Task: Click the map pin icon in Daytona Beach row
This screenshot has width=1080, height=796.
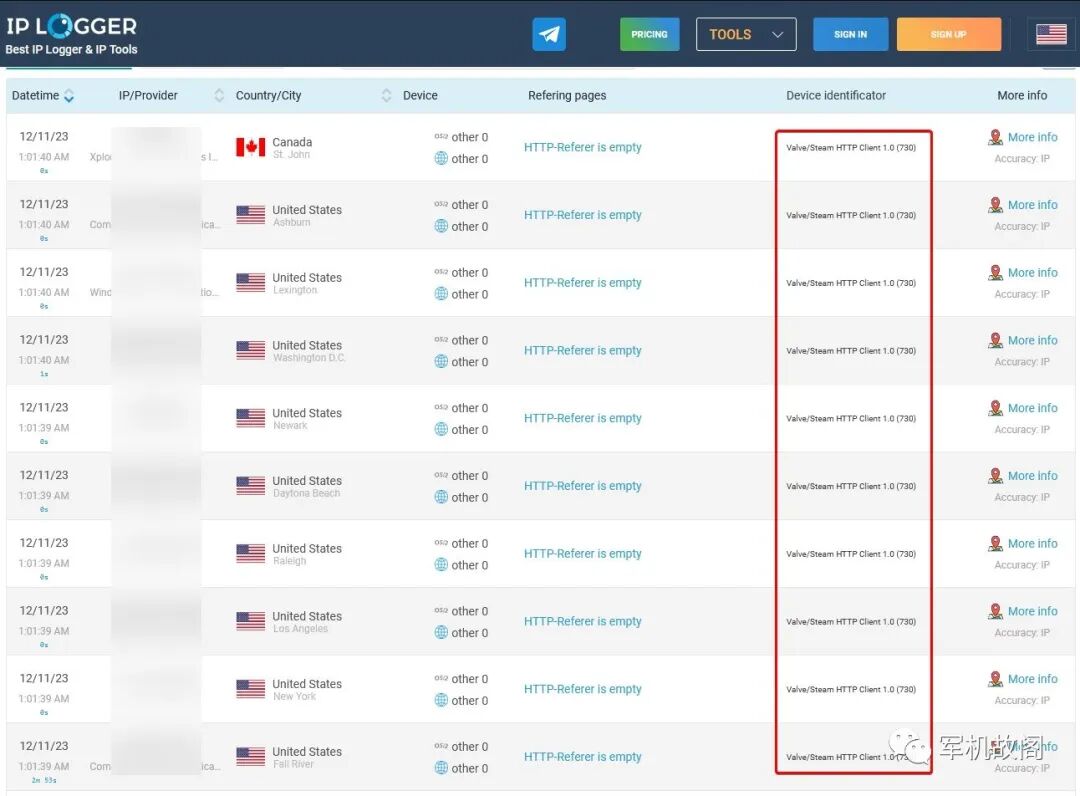Action: click(995, 476)
